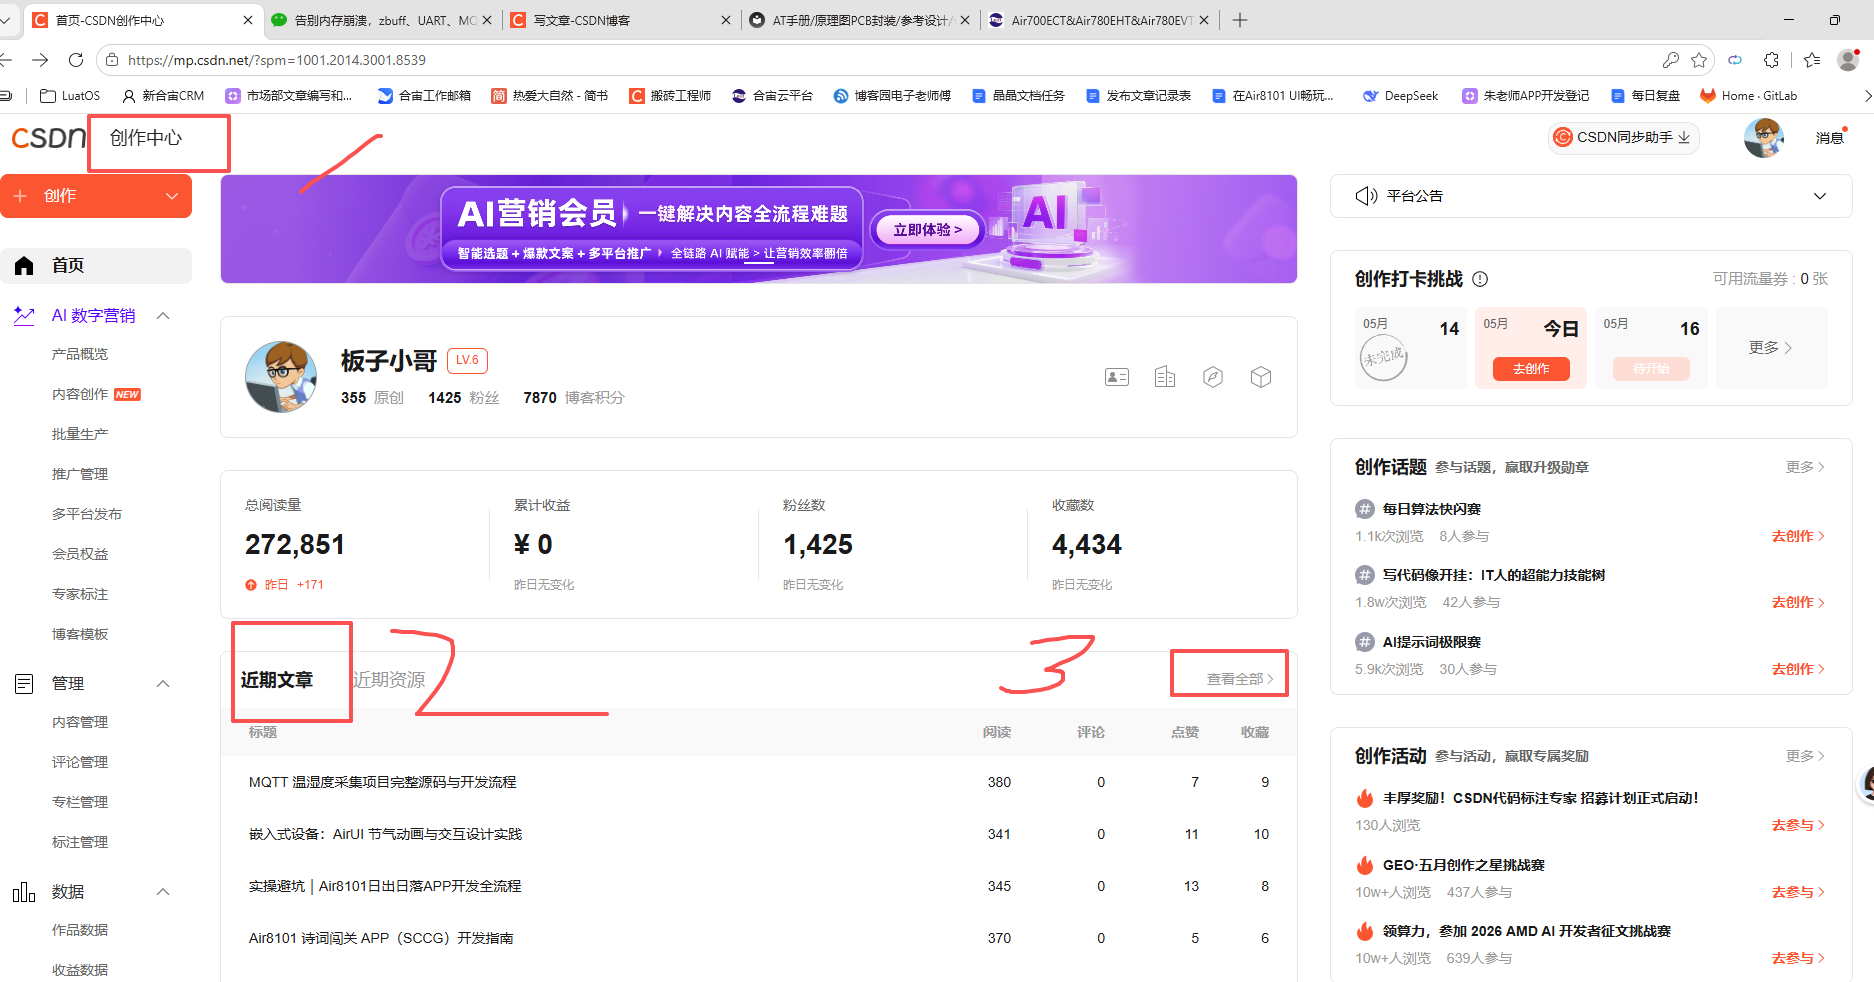Open article 嵌入式设备：AirUI 节气动画与交互设计实践

pos(385,834)
